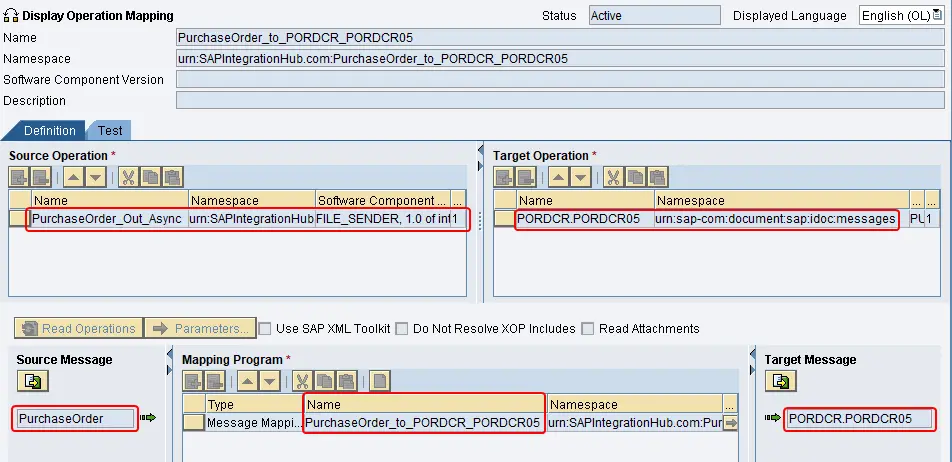Click the Description field

click(560, 101)
